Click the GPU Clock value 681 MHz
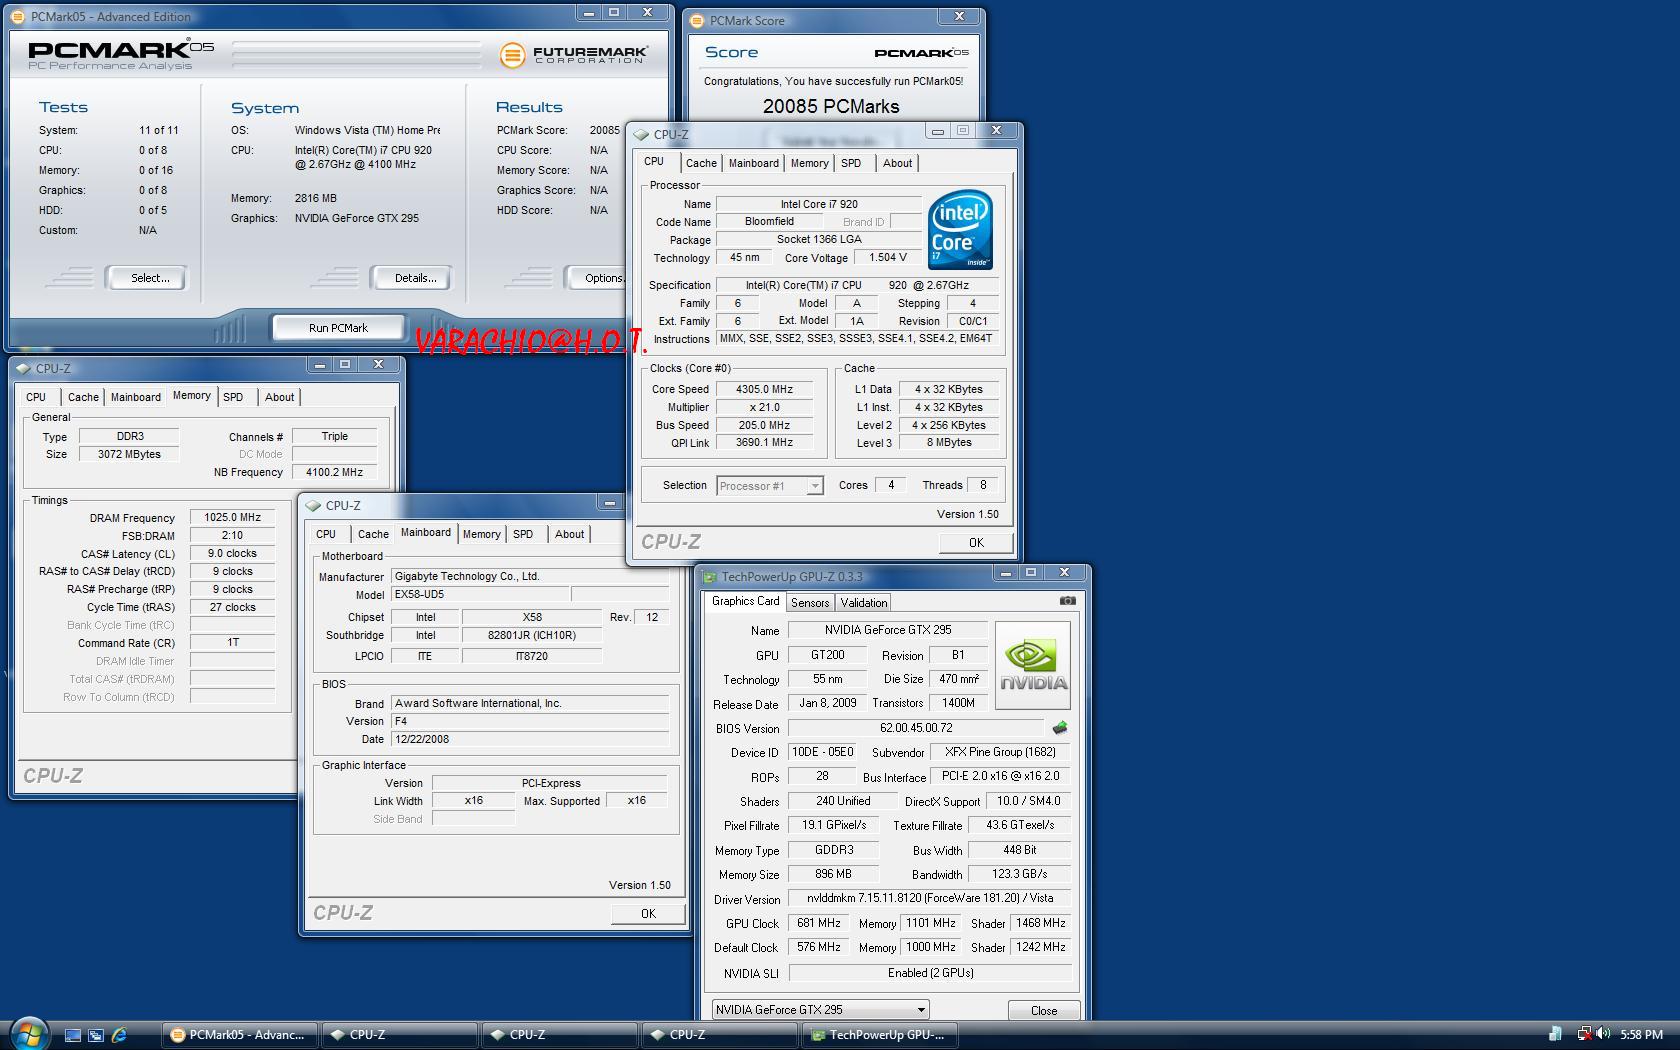1680x1050 pixels. 818,923
